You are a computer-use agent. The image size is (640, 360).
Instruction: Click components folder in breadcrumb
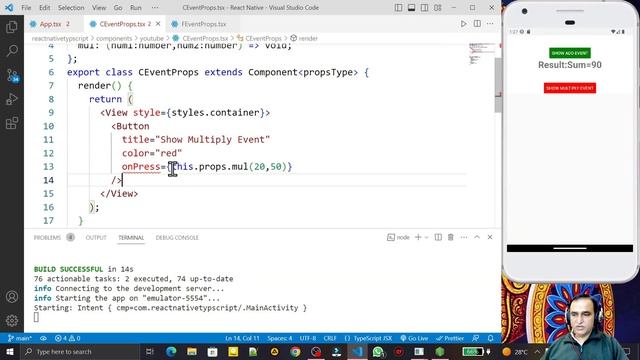114,38
